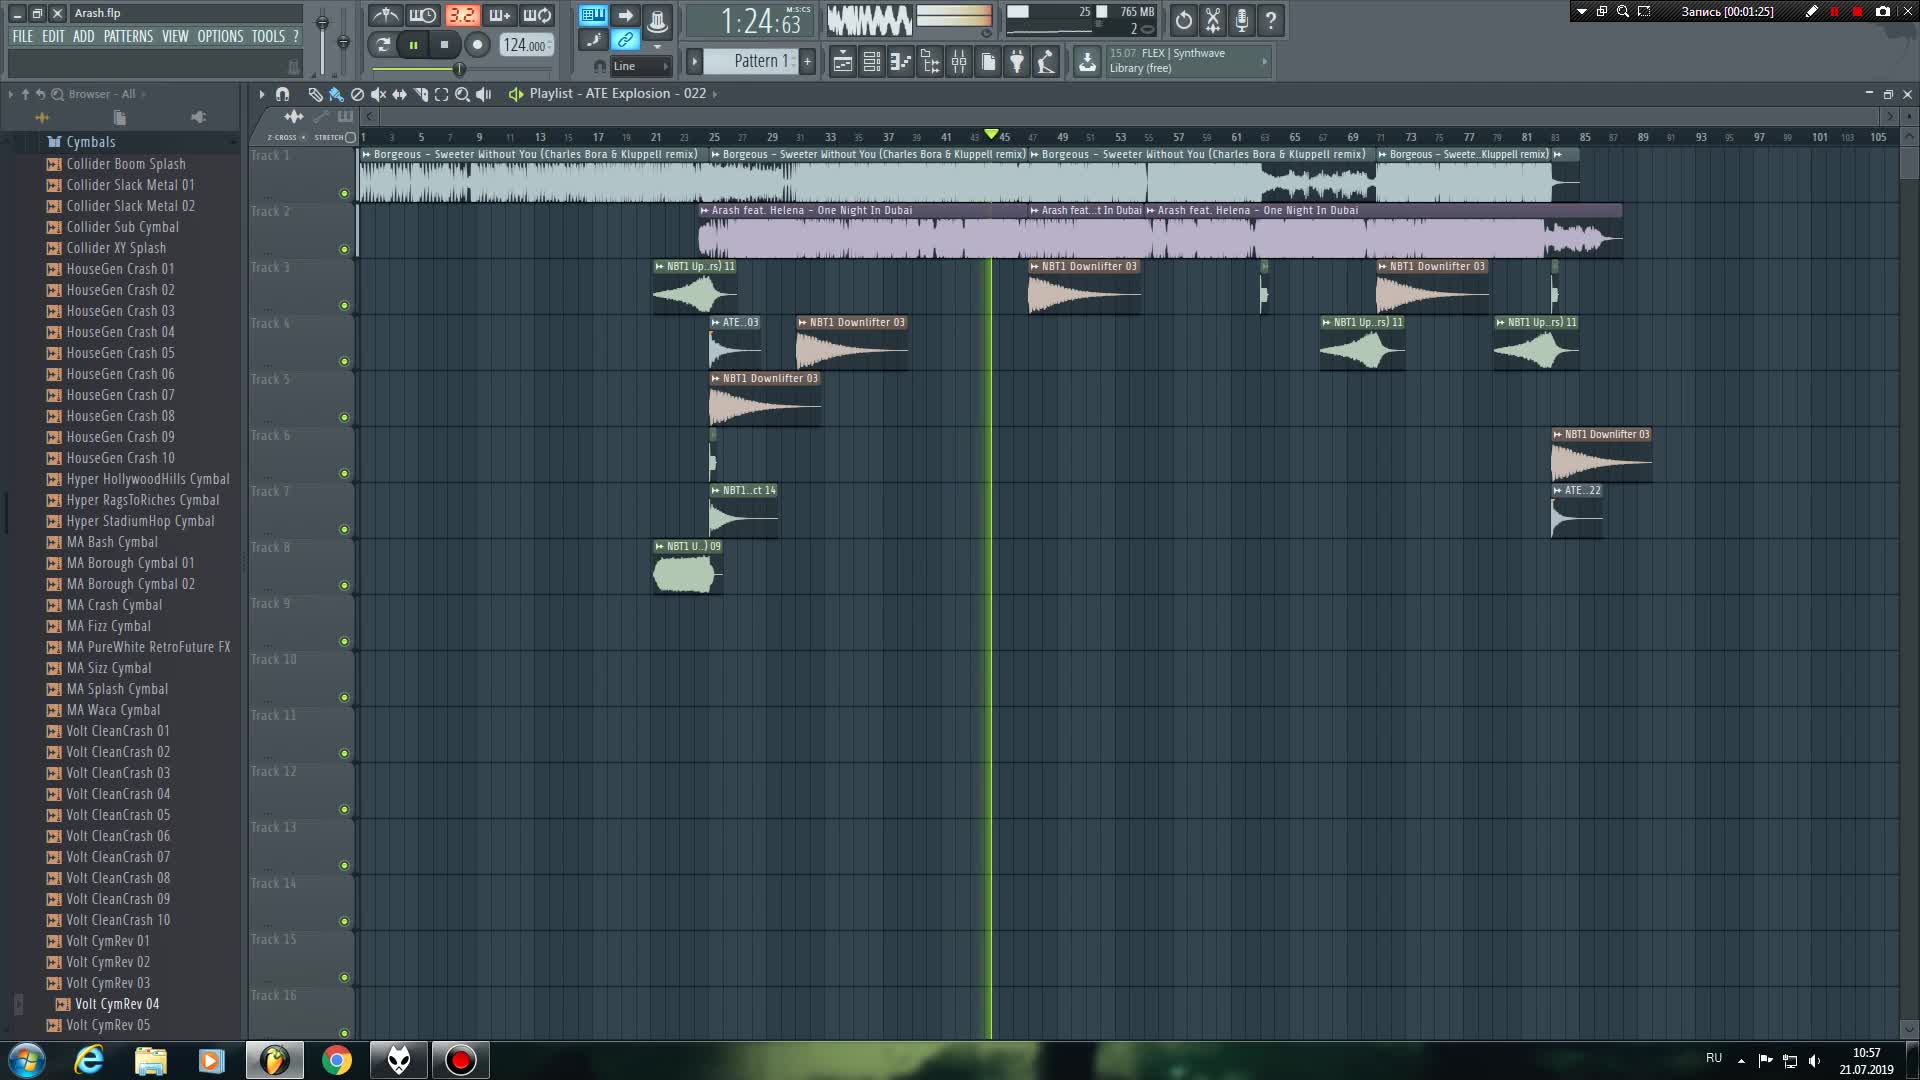Open the OPTIONS menu

point(220,36)
